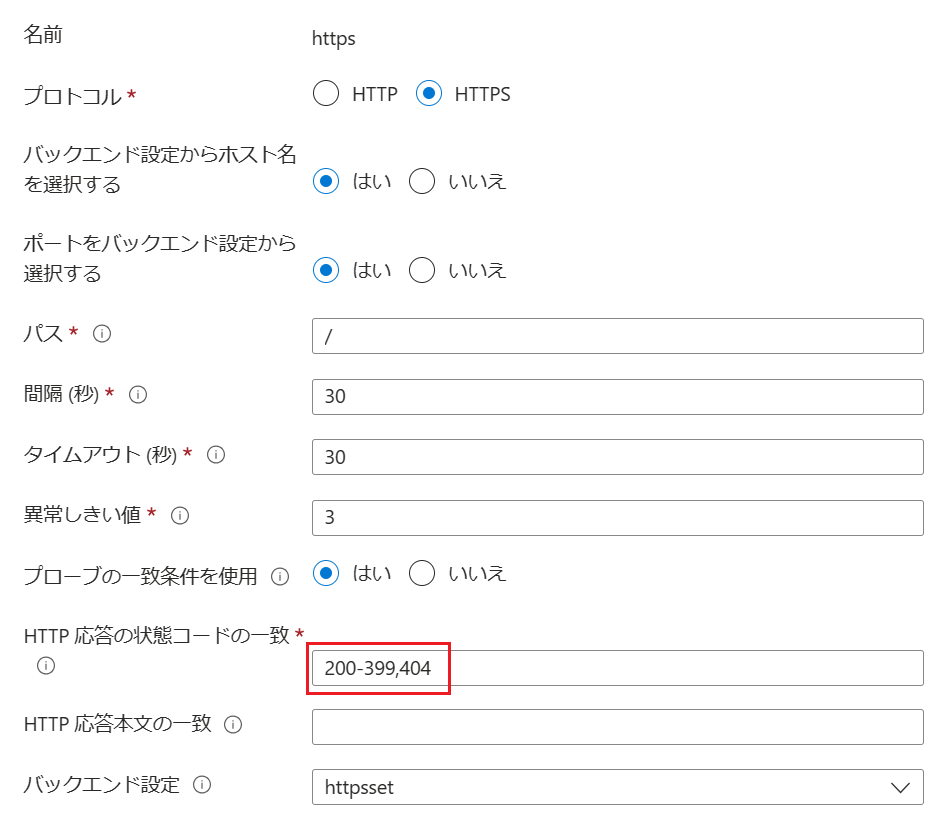Image resolution: width=935 pixels, height=837 pixels.
Task: Click the info icon next to パス
Action: [102, 334]
